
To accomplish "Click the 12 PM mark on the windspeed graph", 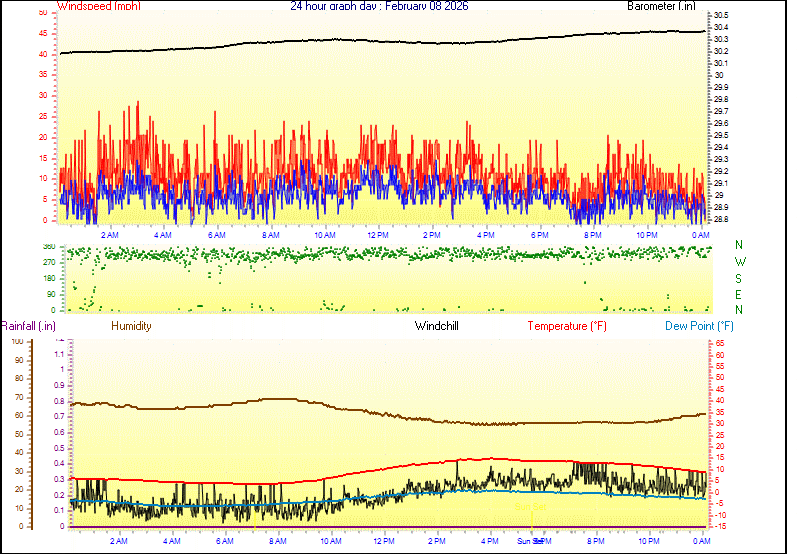I will 378,234.
